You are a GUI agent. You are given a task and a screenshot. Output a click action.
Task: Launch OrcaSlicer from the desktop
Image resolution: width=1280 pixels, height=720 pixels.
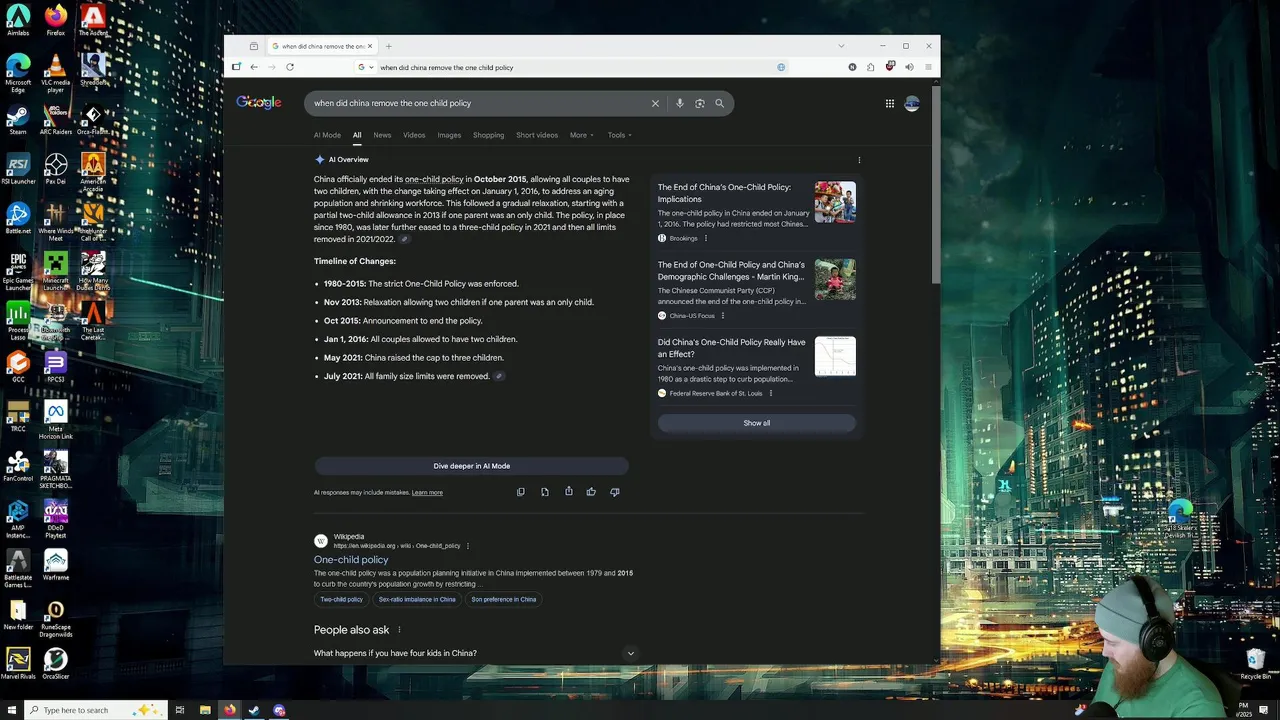click(x=56, y=664)
